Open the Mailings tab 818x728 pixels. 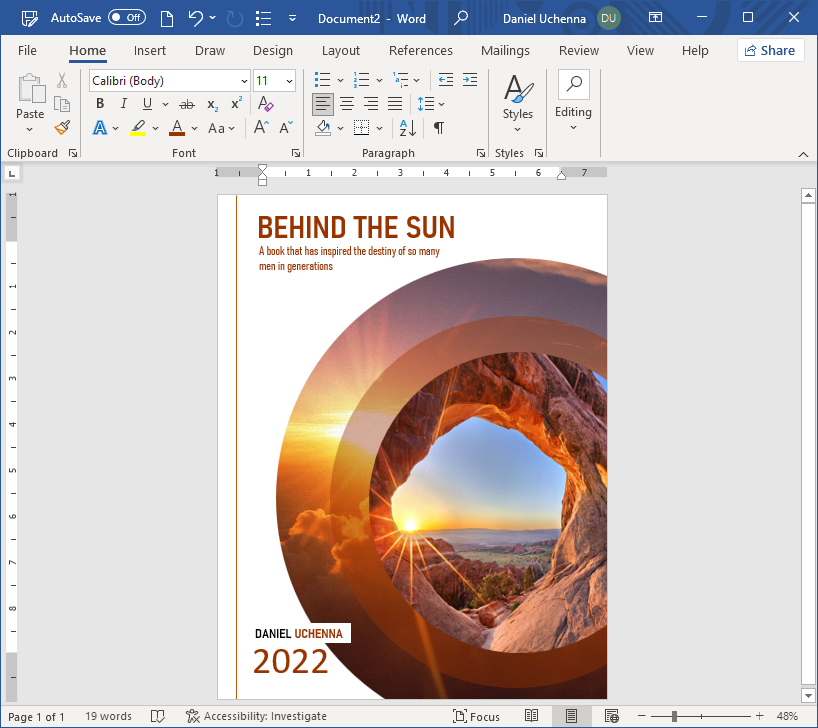(505, 50)
